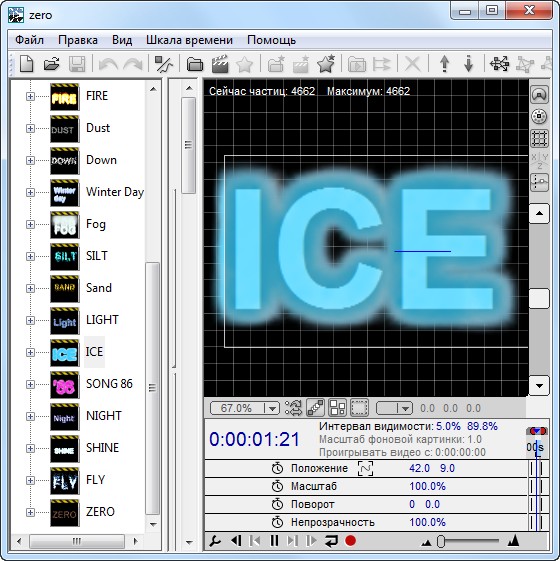This screenshot has width=560, height=561.
Task: Select the Winter Day emitter item
Action: click(x=115, y=192)
